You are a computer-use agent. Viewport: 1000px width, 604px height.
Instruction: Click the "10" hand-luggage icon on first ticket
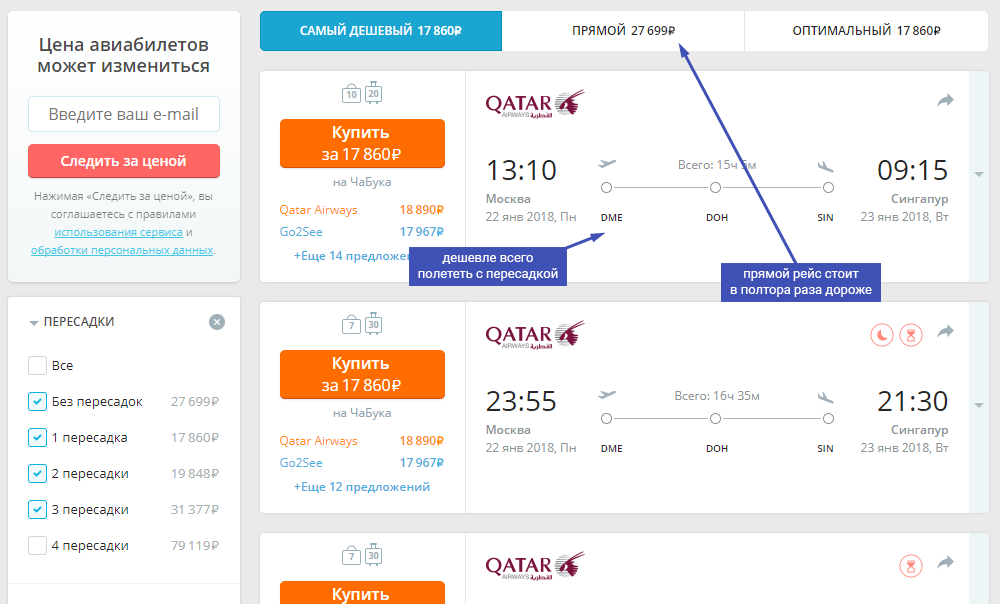coord(351,93)
